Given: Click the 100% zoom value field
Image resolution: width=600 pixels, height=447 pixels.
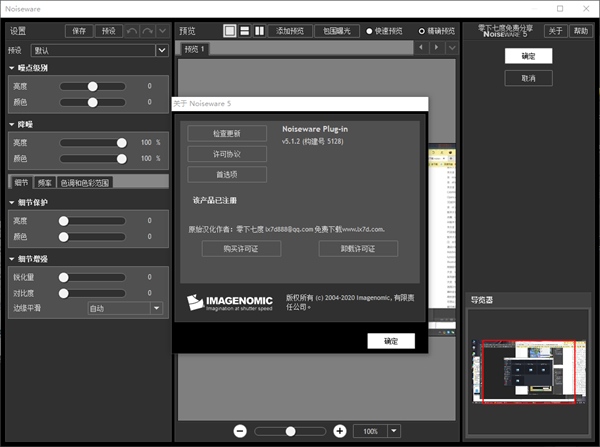Looking at the screenshot, I should tap(370, 431).
